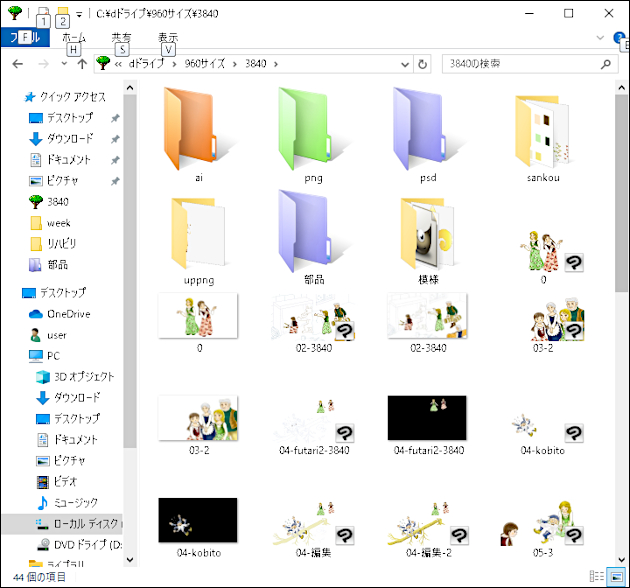Viewport: 630px width, 588px height.
Task: Switch to details list view
Action: pyautogui.click(x=596, y=576)
